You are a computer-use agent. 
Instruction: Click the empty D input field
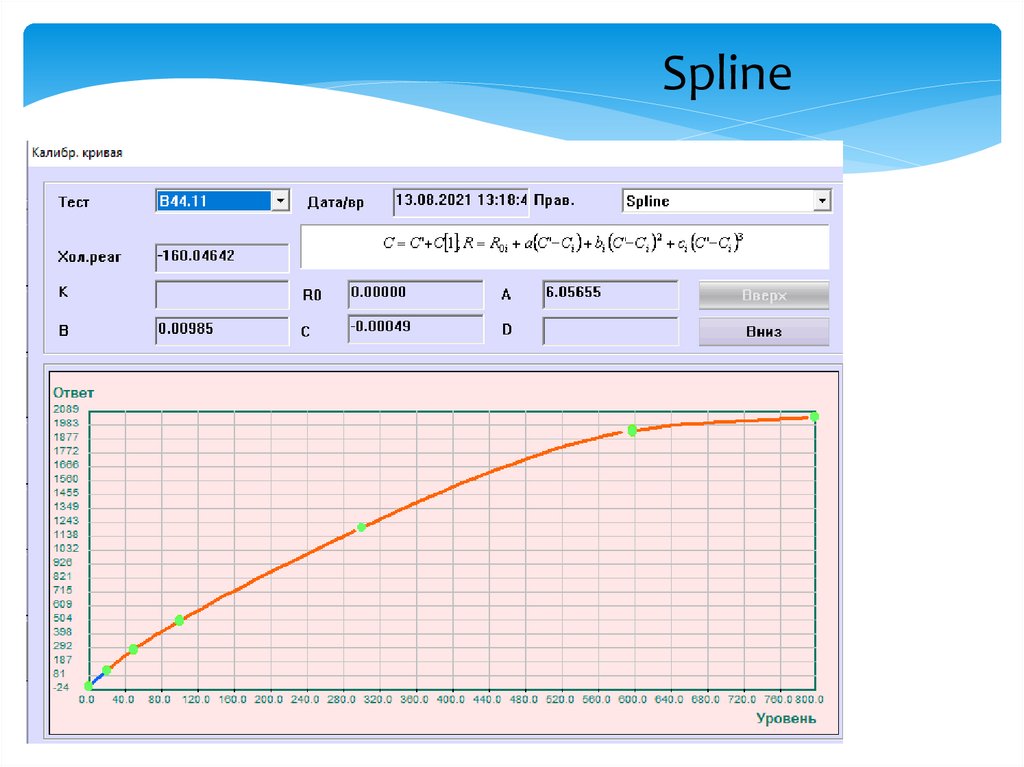click(610, 331)
